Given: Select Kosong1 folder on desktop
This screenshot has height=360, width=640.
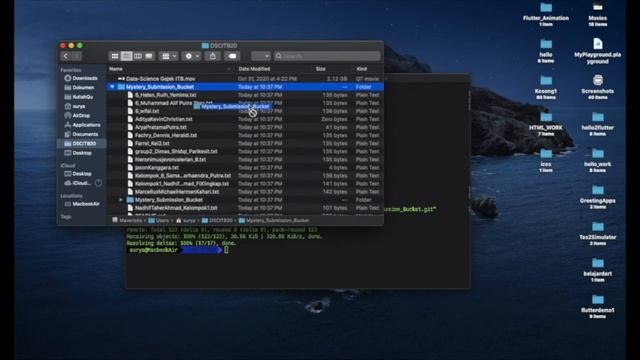Looking at the screenshot, I should (546, 87).
